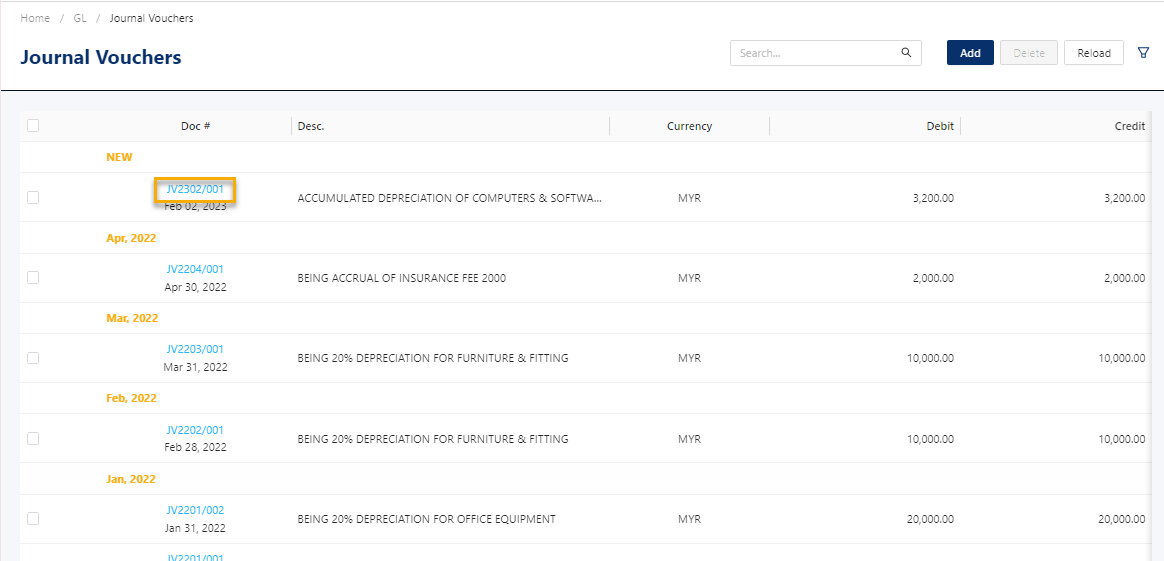Click the debit value 3,200.00
Viewport: 1164px width, 561px height.
[931, 198]
